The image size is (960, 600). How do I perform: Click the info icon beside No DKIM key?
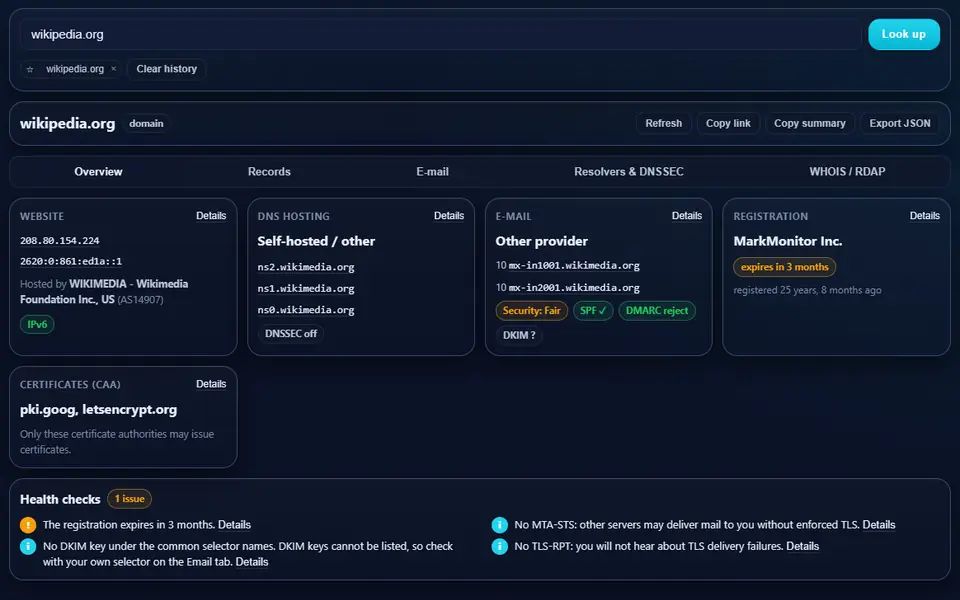coord(28,546)
